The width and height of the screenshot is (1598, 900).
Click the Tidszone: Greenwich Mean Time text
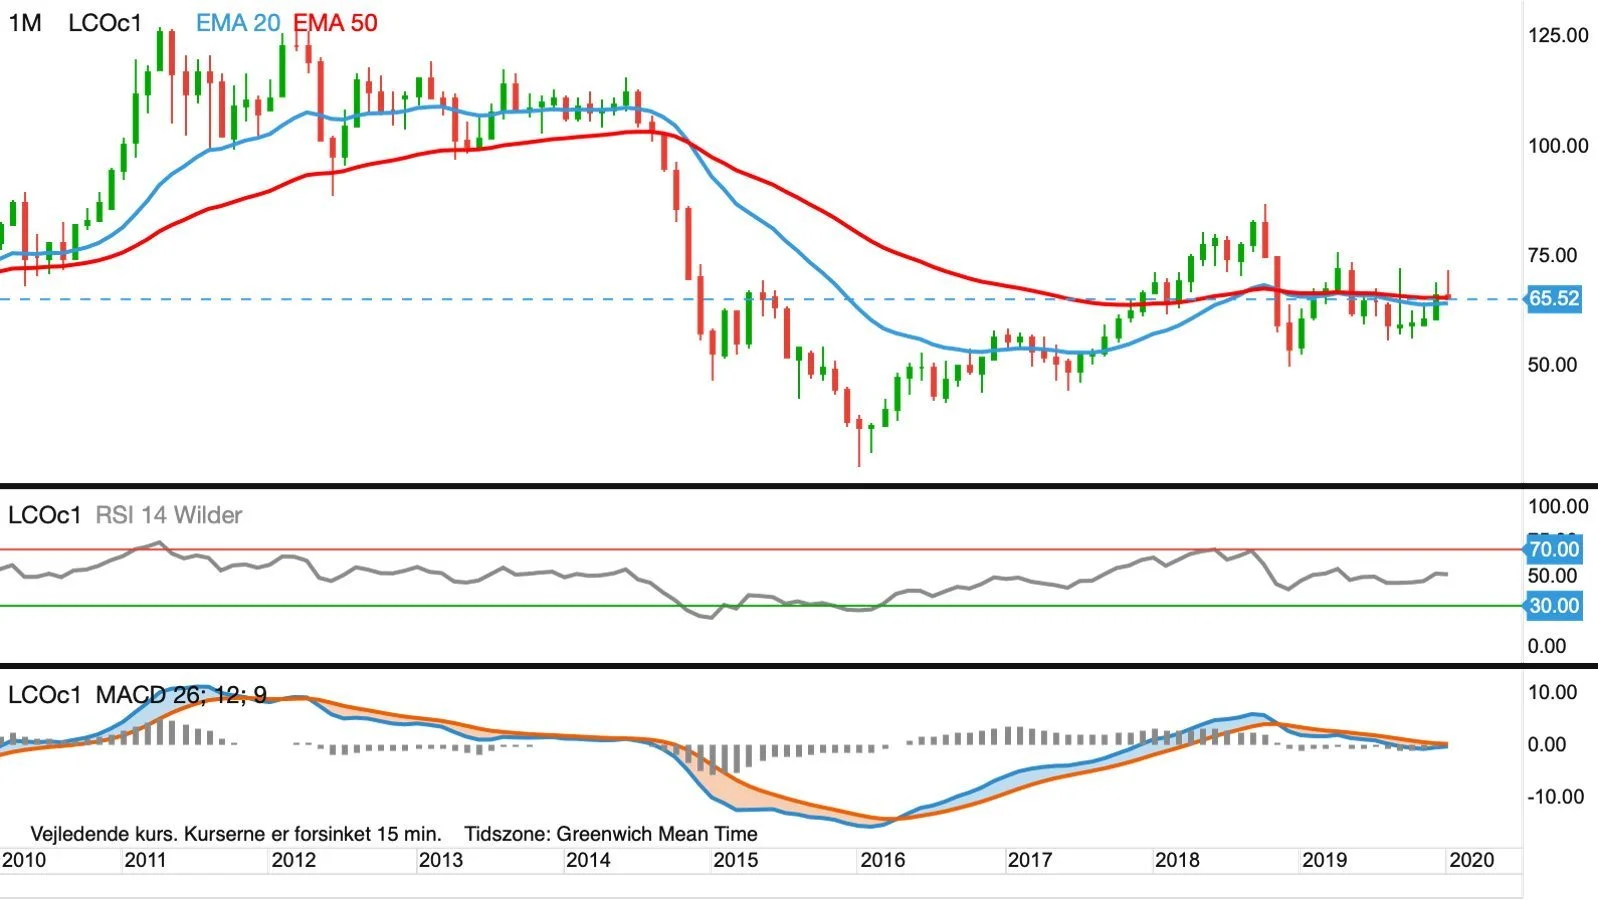pos(611,834)
